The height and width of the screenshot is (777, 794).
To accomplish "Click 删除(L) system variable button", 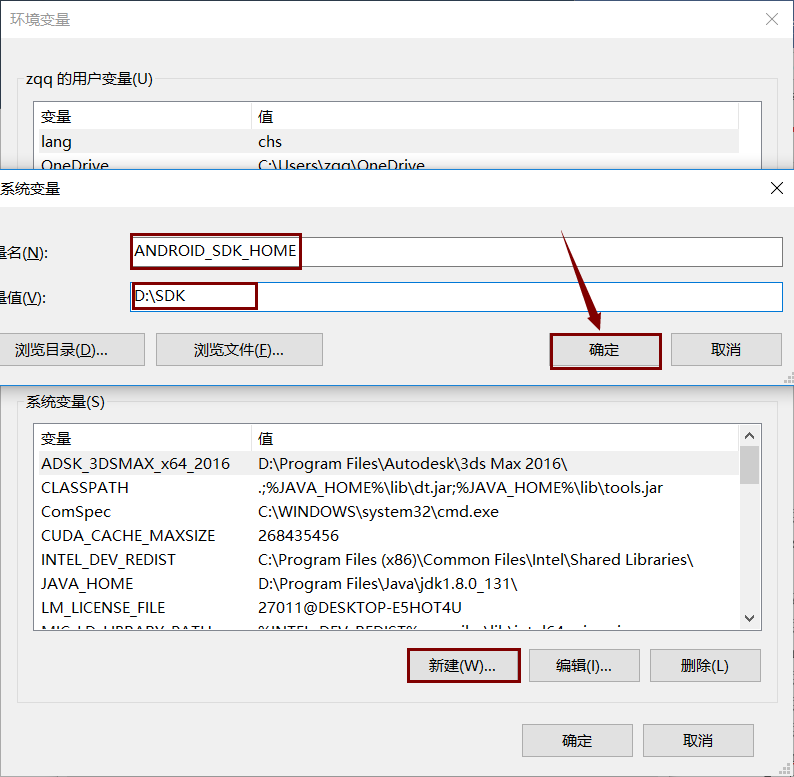I will coord(705,666).
